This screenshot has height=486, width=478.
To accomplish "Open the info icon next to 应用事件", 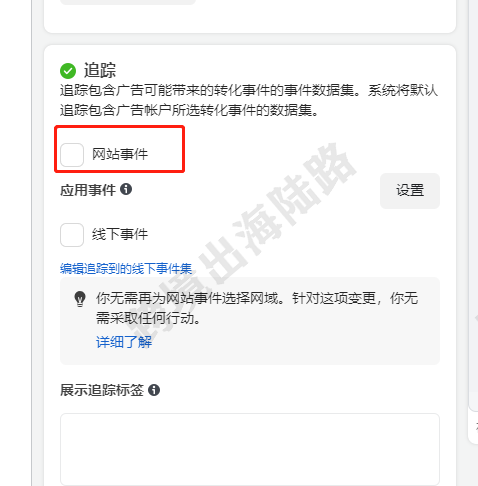I will tap(126, 189).
